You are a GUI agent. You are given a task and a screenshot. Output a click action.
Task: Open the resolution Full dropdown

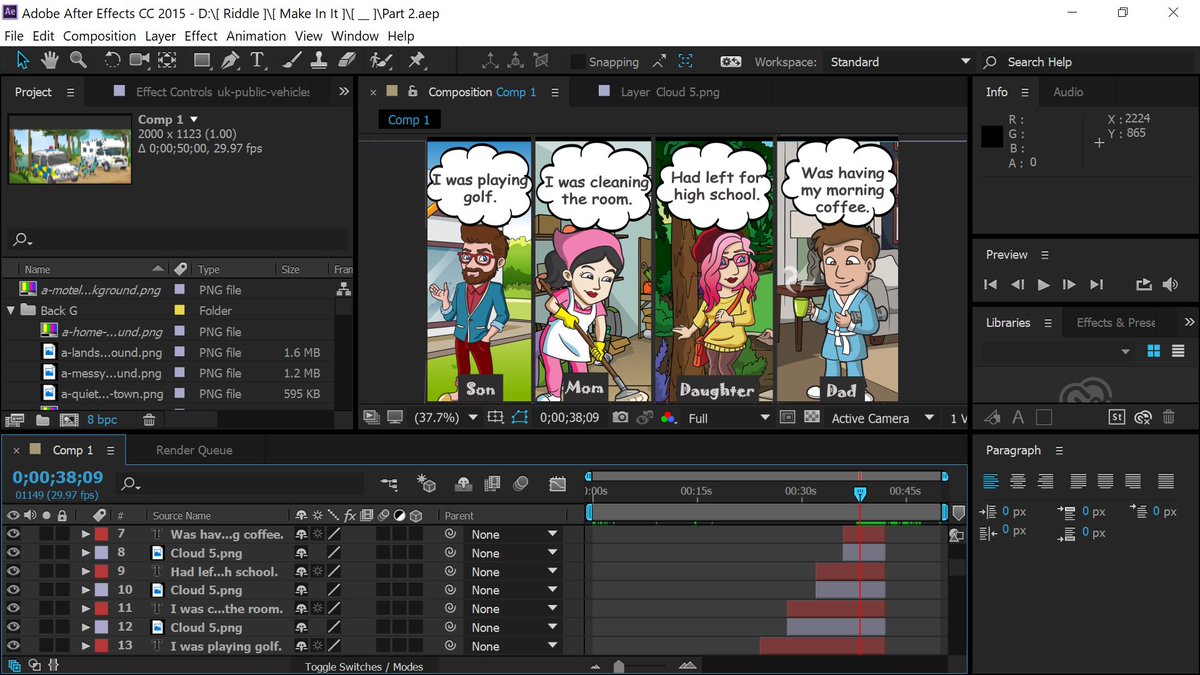tap(729, 418)
